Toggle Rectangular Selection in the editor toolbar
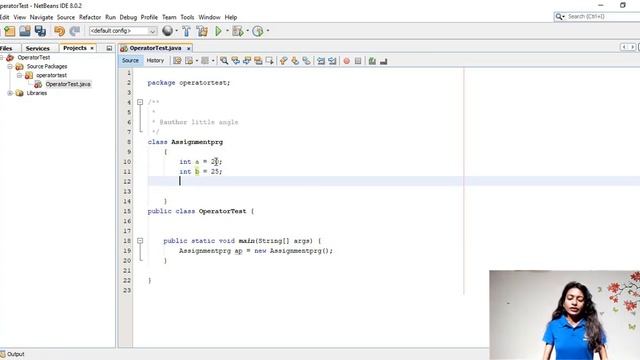Viewport: 640px width, 360px height. pyautogui.click(x=269, y=61)
